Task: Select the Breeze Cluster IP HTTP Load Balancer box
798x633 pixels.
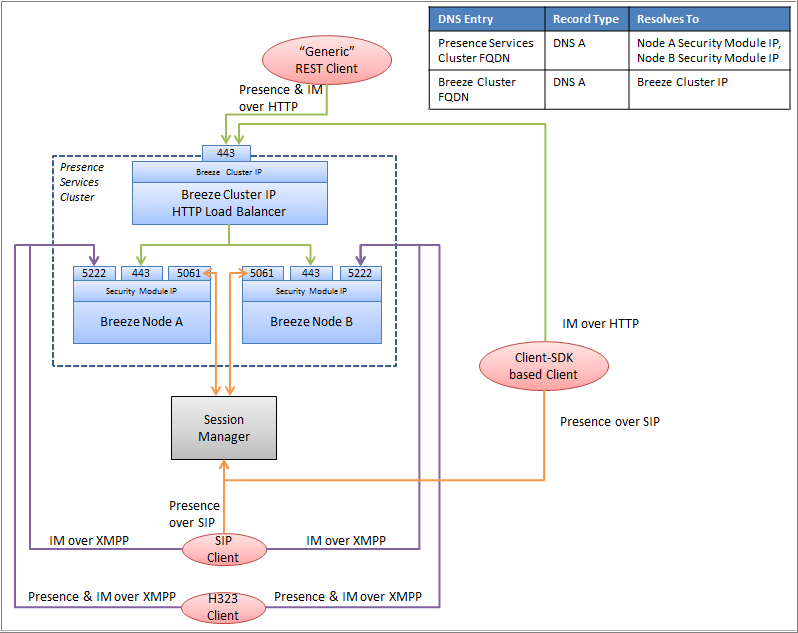Action: point(230,203)
